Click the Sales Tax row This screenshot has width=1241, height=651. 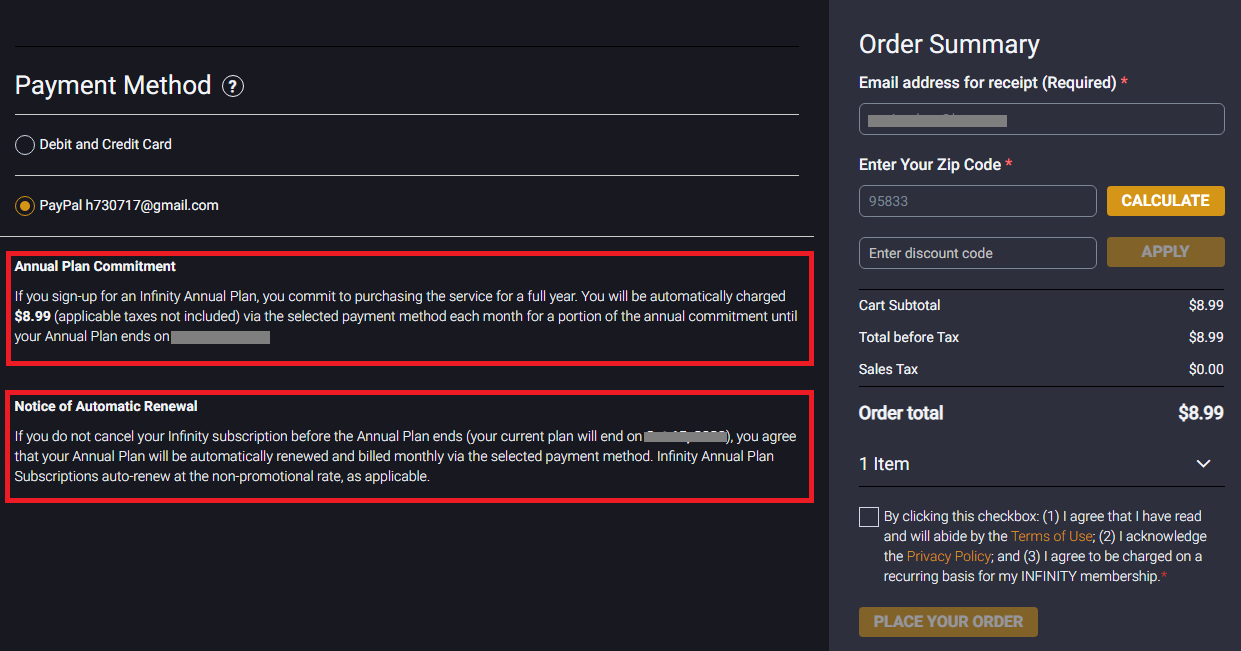[x=1041, y=369]
